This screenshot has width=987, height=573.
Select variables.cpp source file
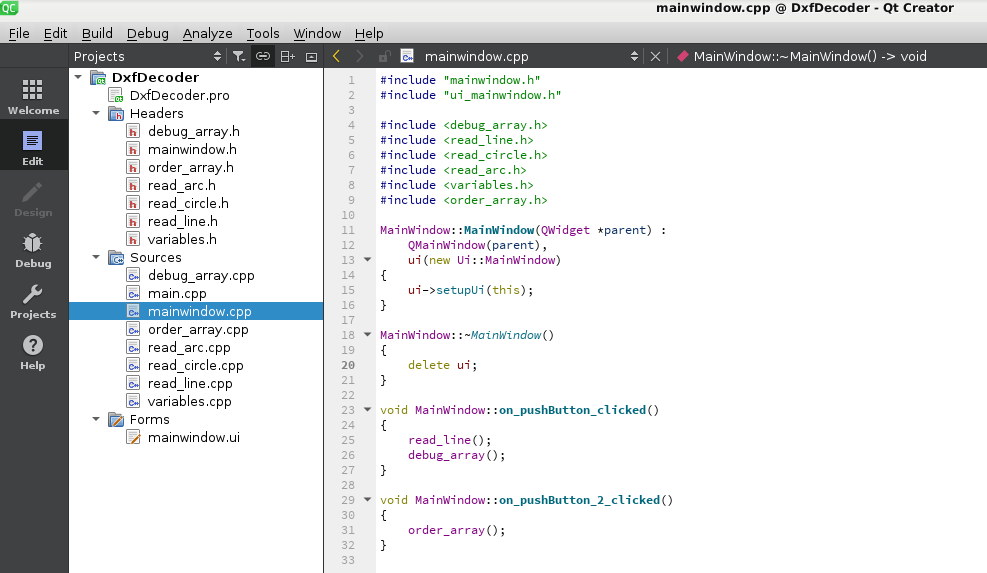coord(189,401)
